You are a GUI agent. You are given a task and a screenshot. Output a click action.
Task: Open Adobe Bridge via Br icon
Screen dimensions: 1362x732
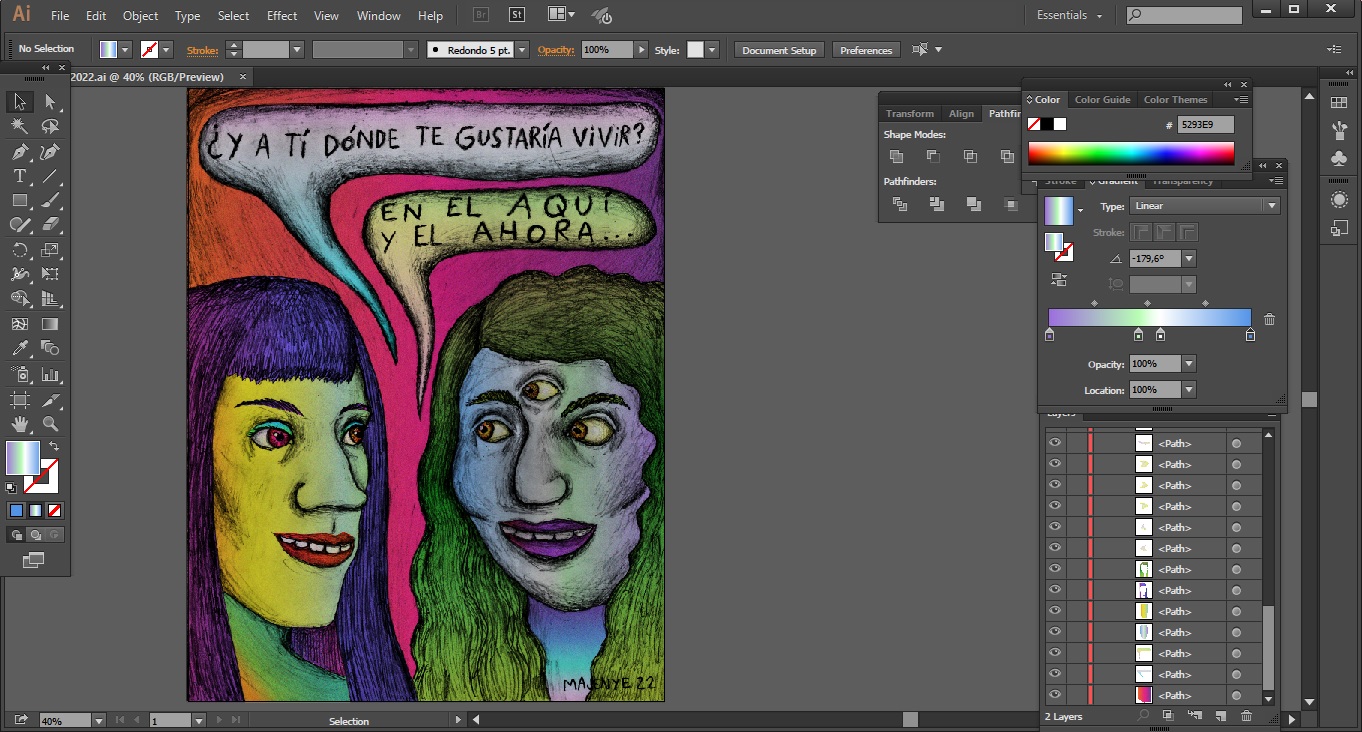[x=480, y=15]
